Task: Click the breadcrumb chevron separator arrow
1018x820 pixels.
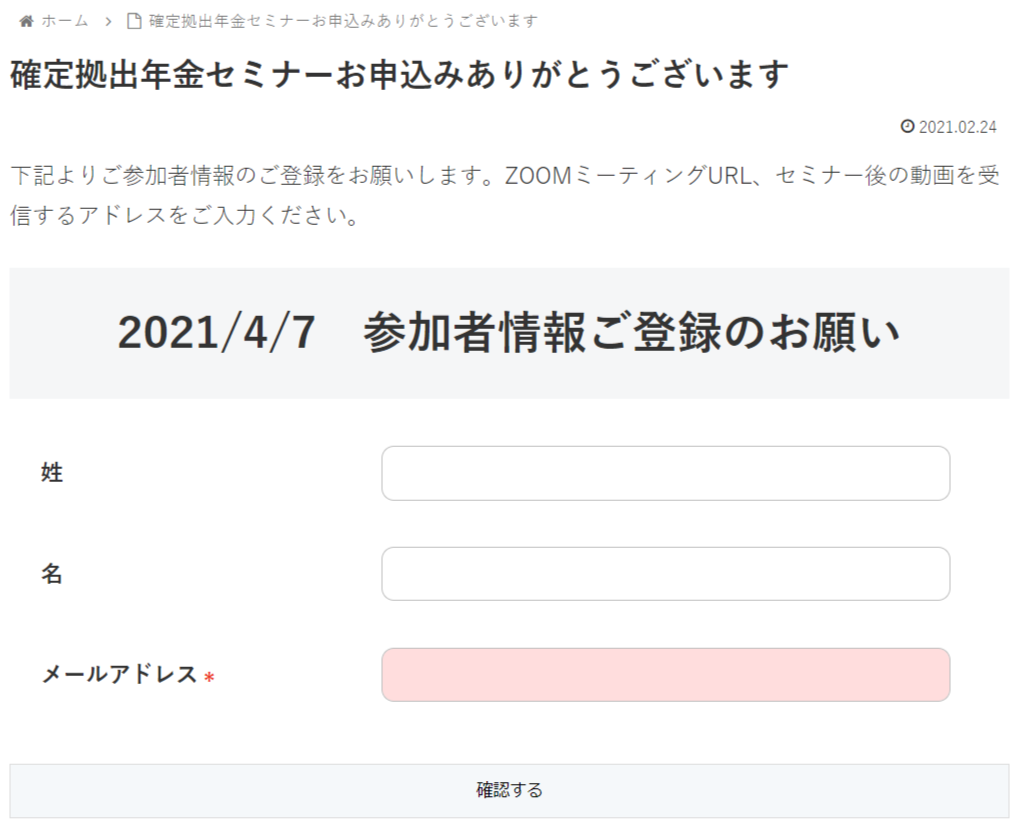Action: click(108, 21)
